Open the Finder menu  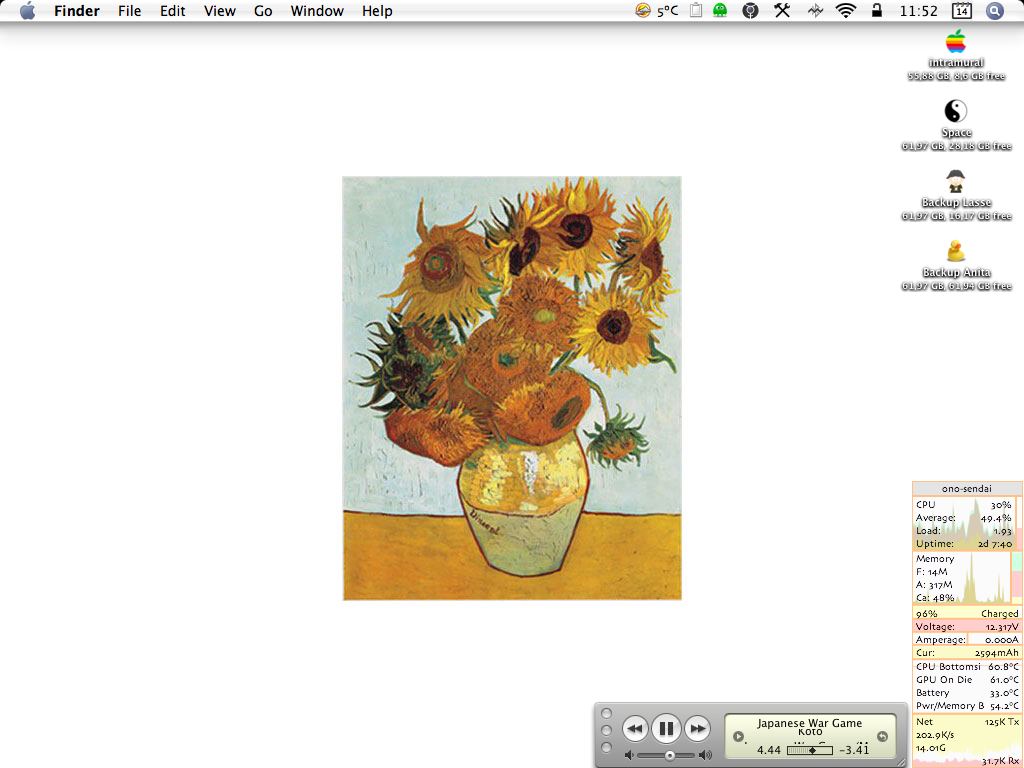pos(77,11)
